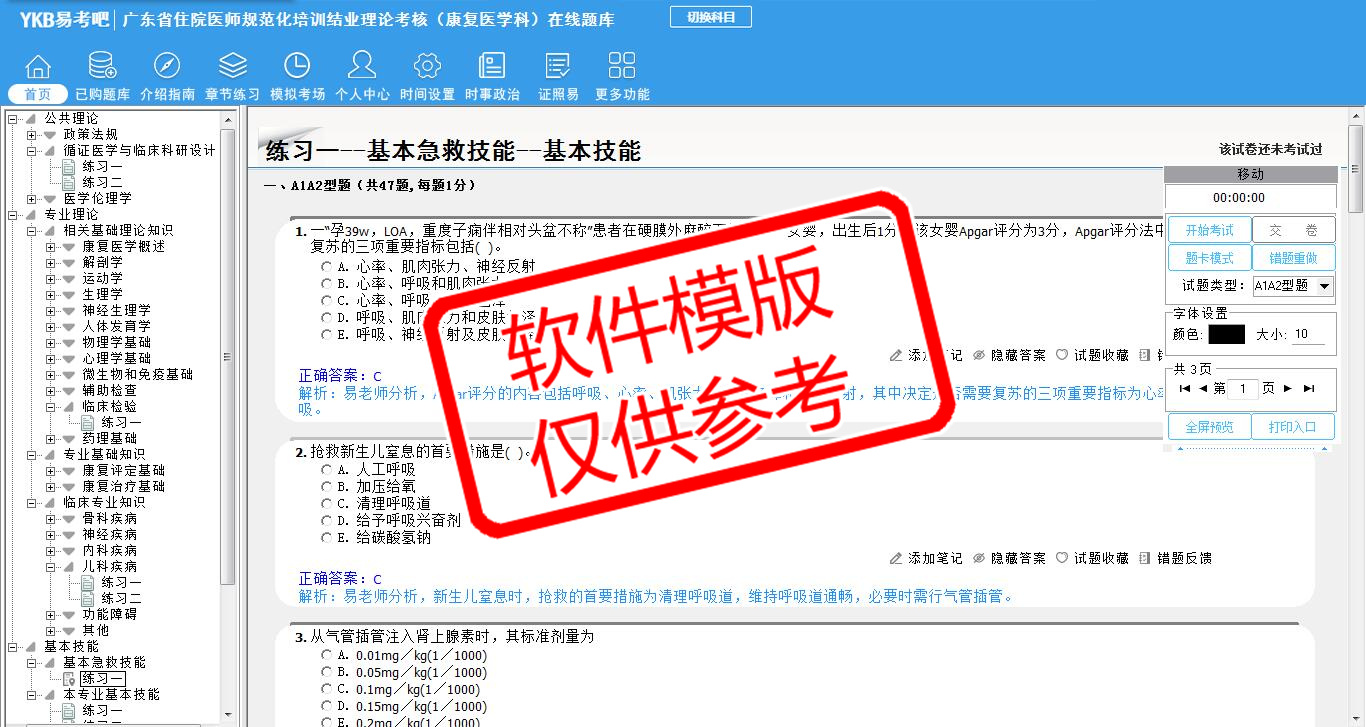This screenshot has height=727, width=1366.
Task: Open the 已购题库 purchased library icon
Action: [102, 68]
